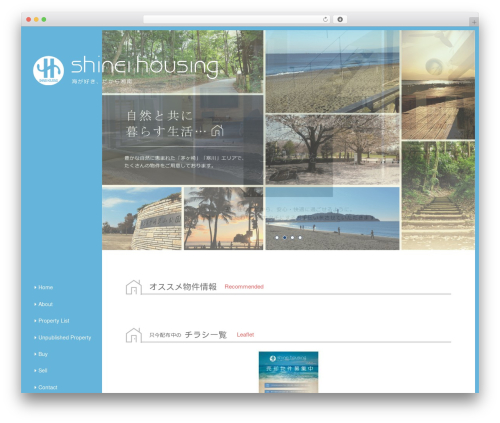Go to the Property List page

coord(54,321)
